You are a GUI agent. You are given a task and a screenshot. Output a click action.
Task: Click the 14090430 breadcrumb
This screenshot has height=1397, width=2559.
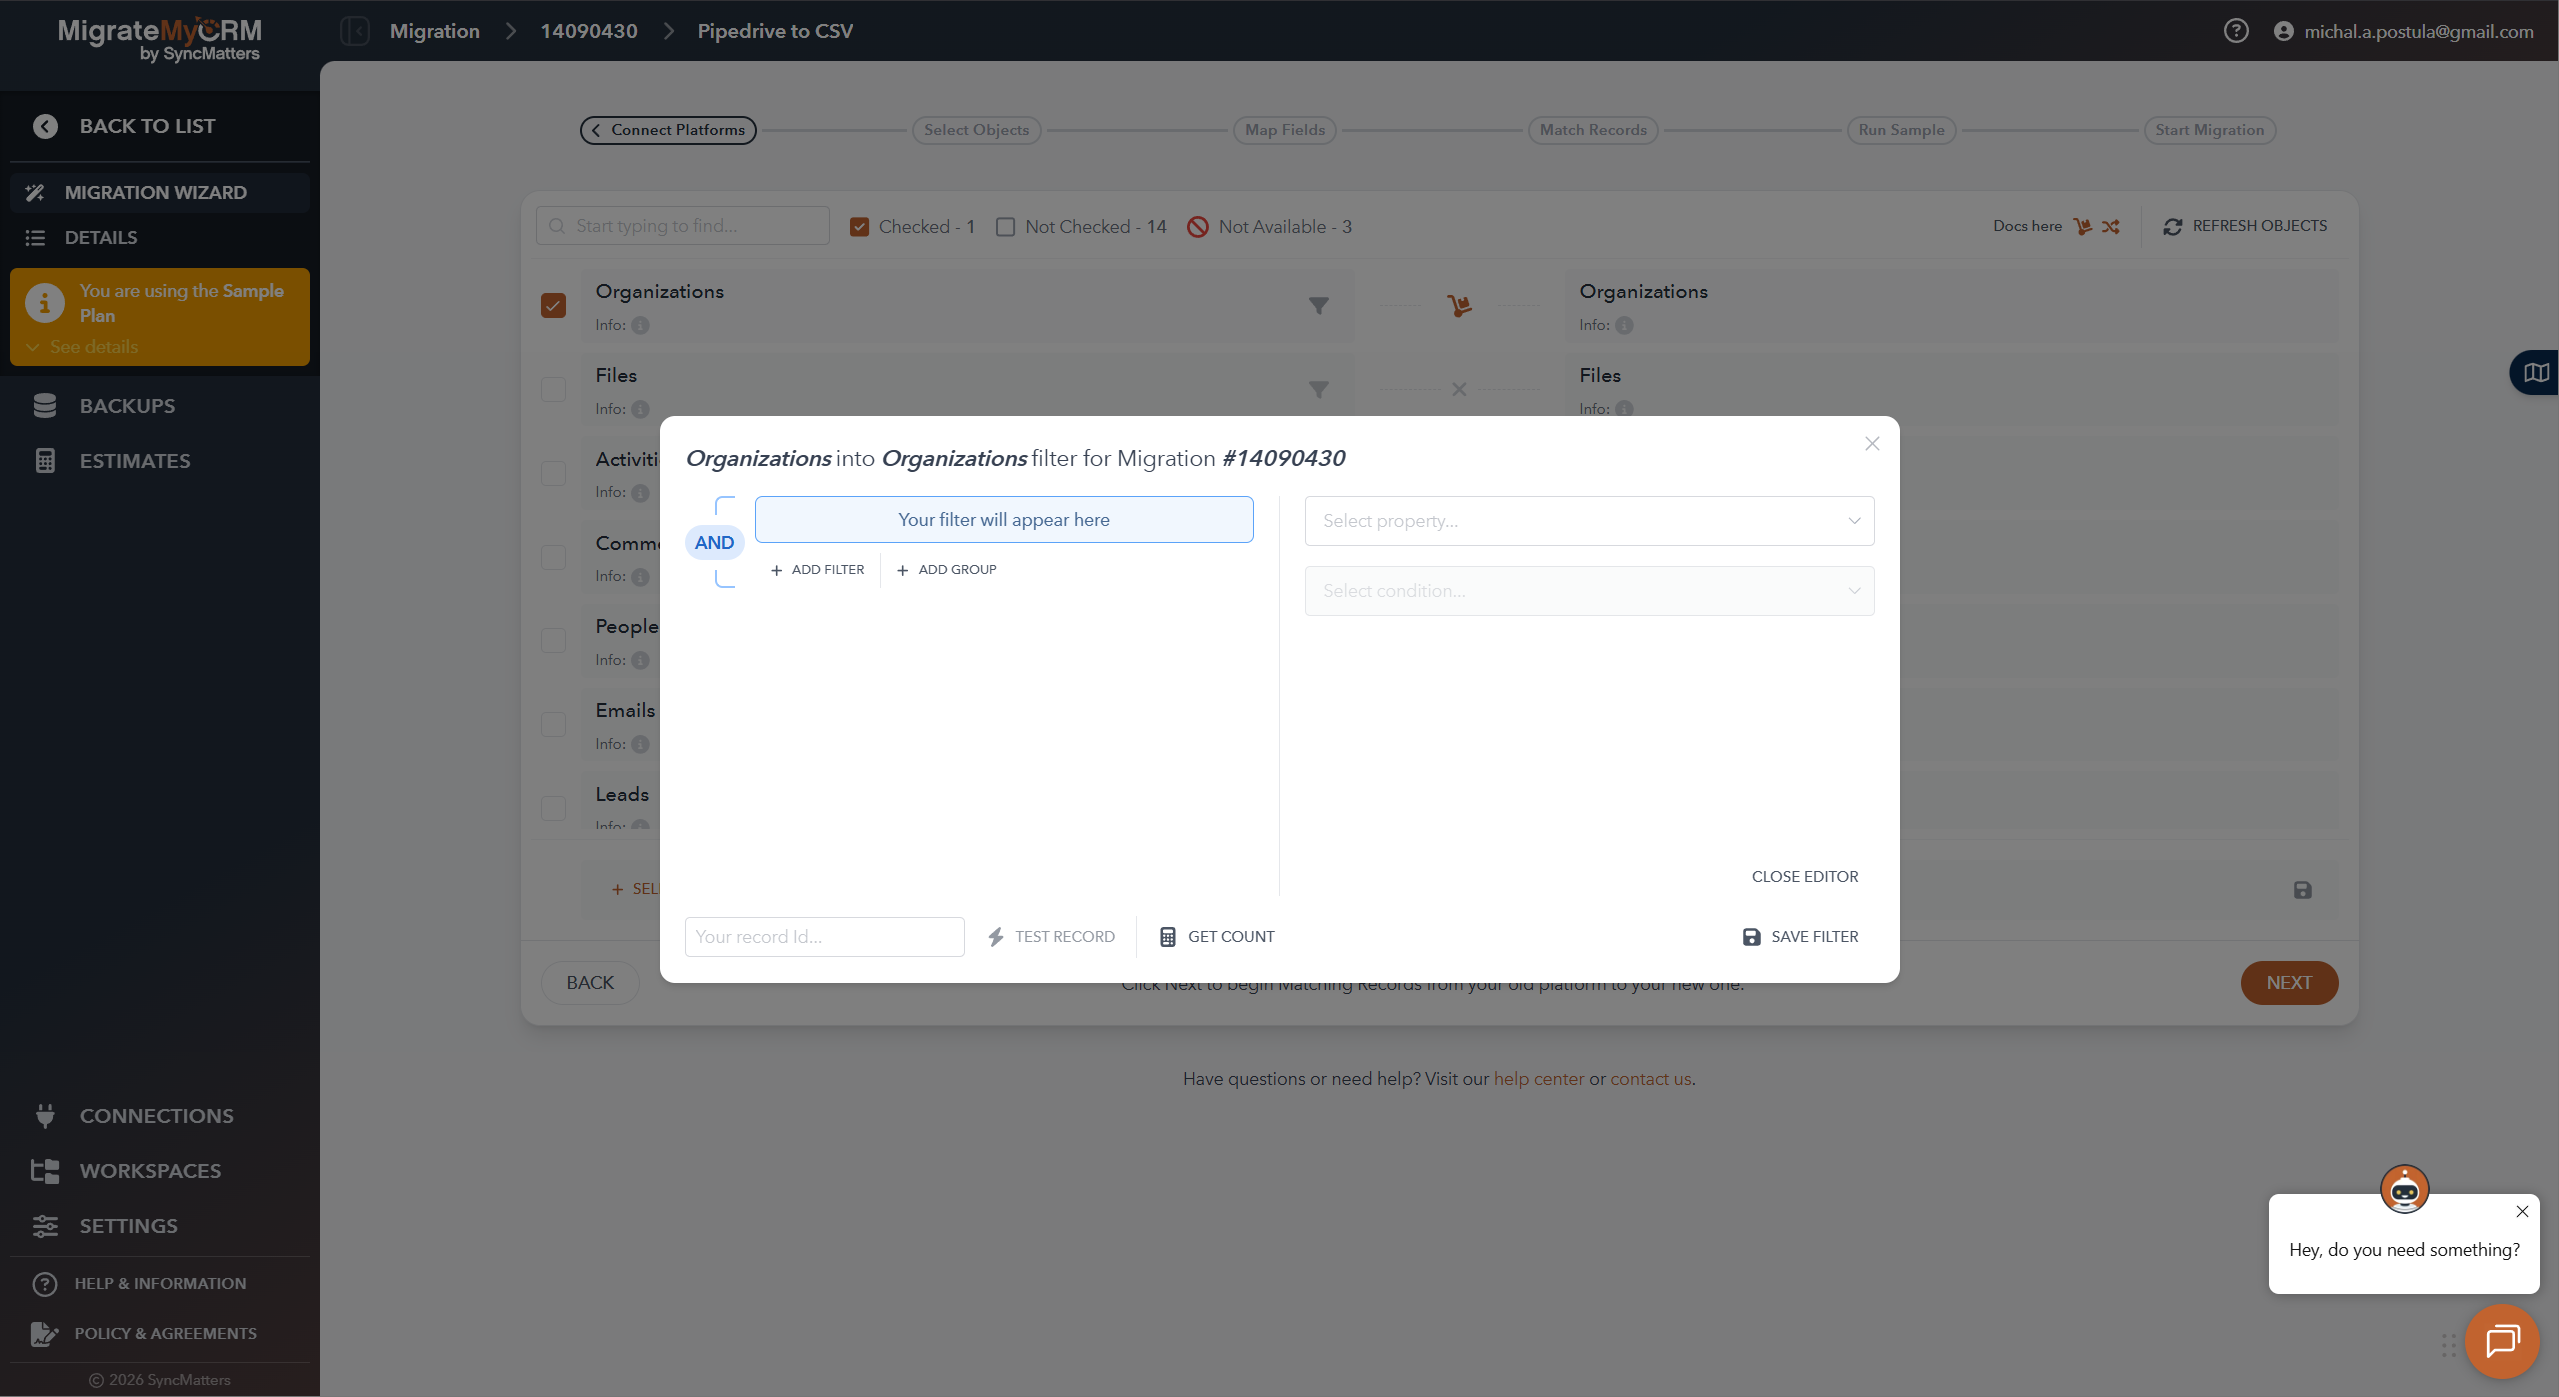tap(589, 31)
